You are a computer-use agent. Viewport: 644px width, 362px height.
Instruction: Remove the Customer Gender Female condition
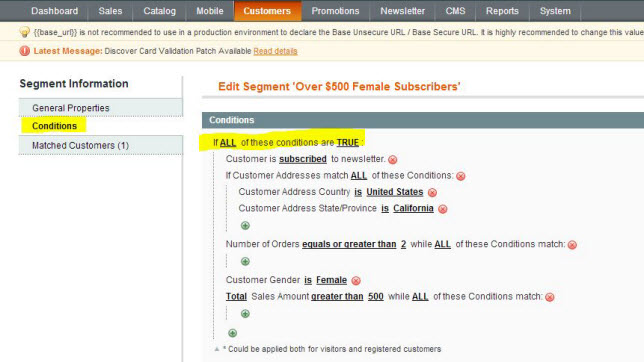point(356,281)
